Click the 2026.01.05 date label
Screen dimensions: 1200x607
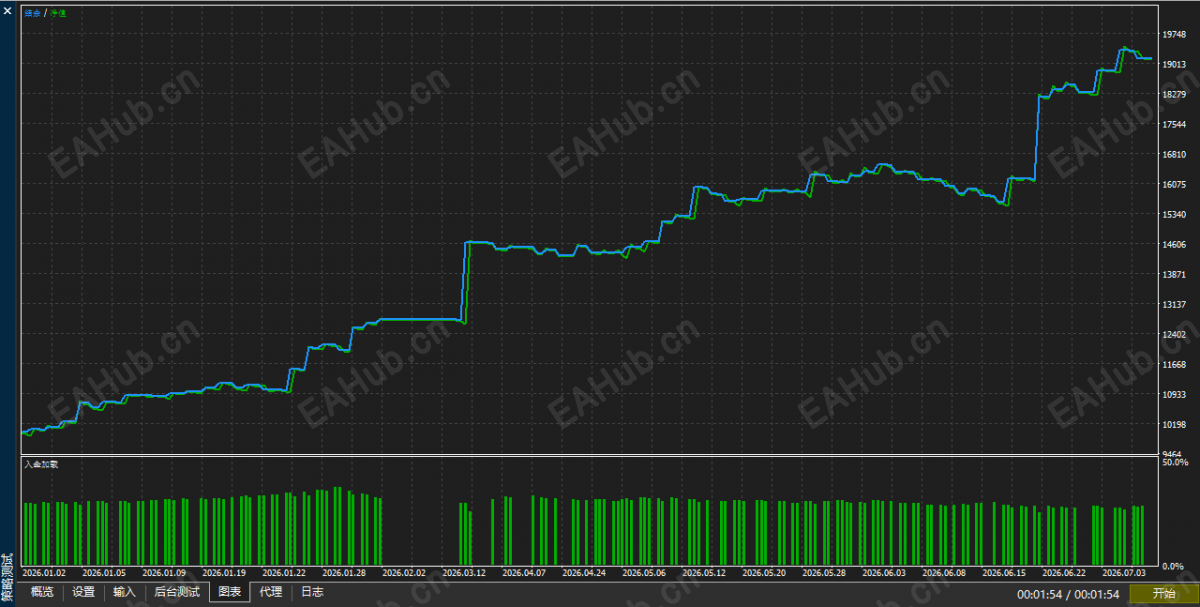click(104, 573)
